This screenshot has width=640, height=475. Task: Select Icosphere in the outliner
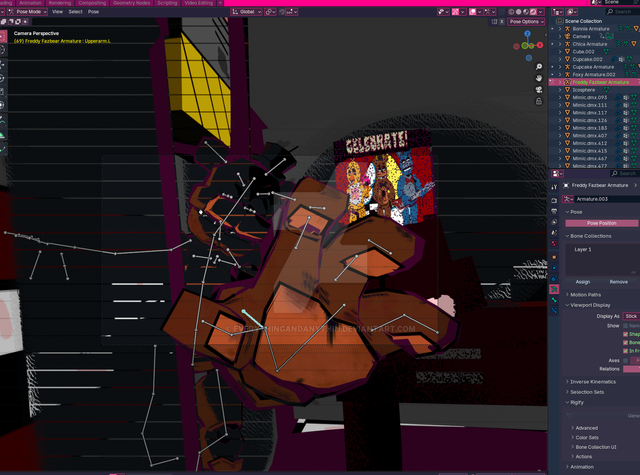pyautogui.click(x=583, y=90)
